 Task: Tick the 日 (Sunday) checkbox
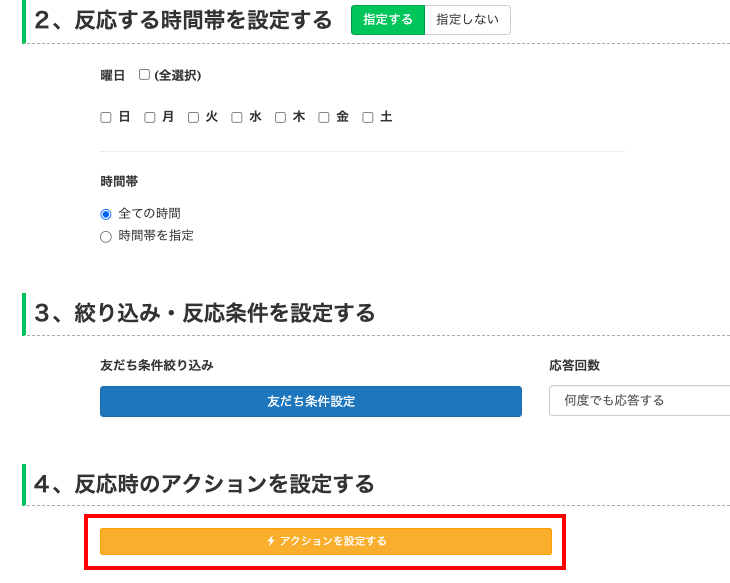[x=106, y=117]
